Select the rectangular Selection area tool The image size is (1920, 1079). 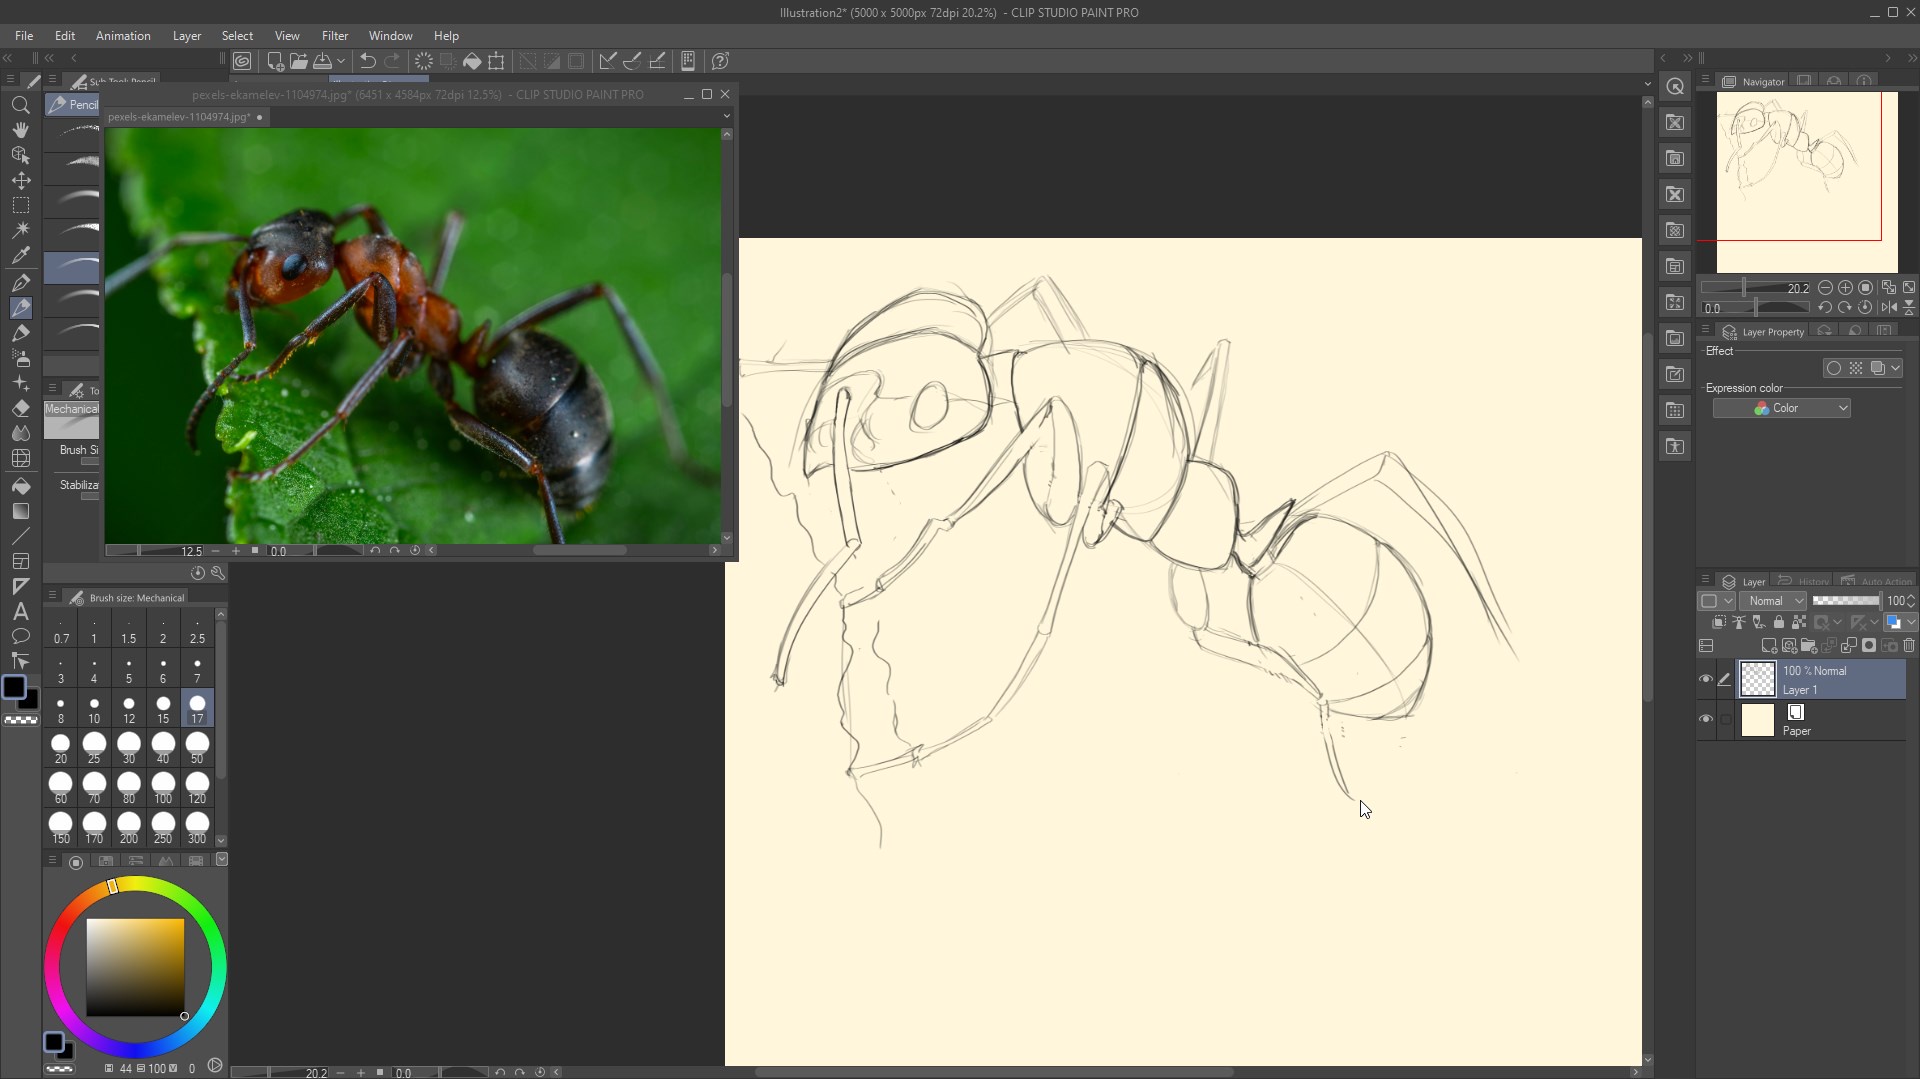click(x=20, y=205)
